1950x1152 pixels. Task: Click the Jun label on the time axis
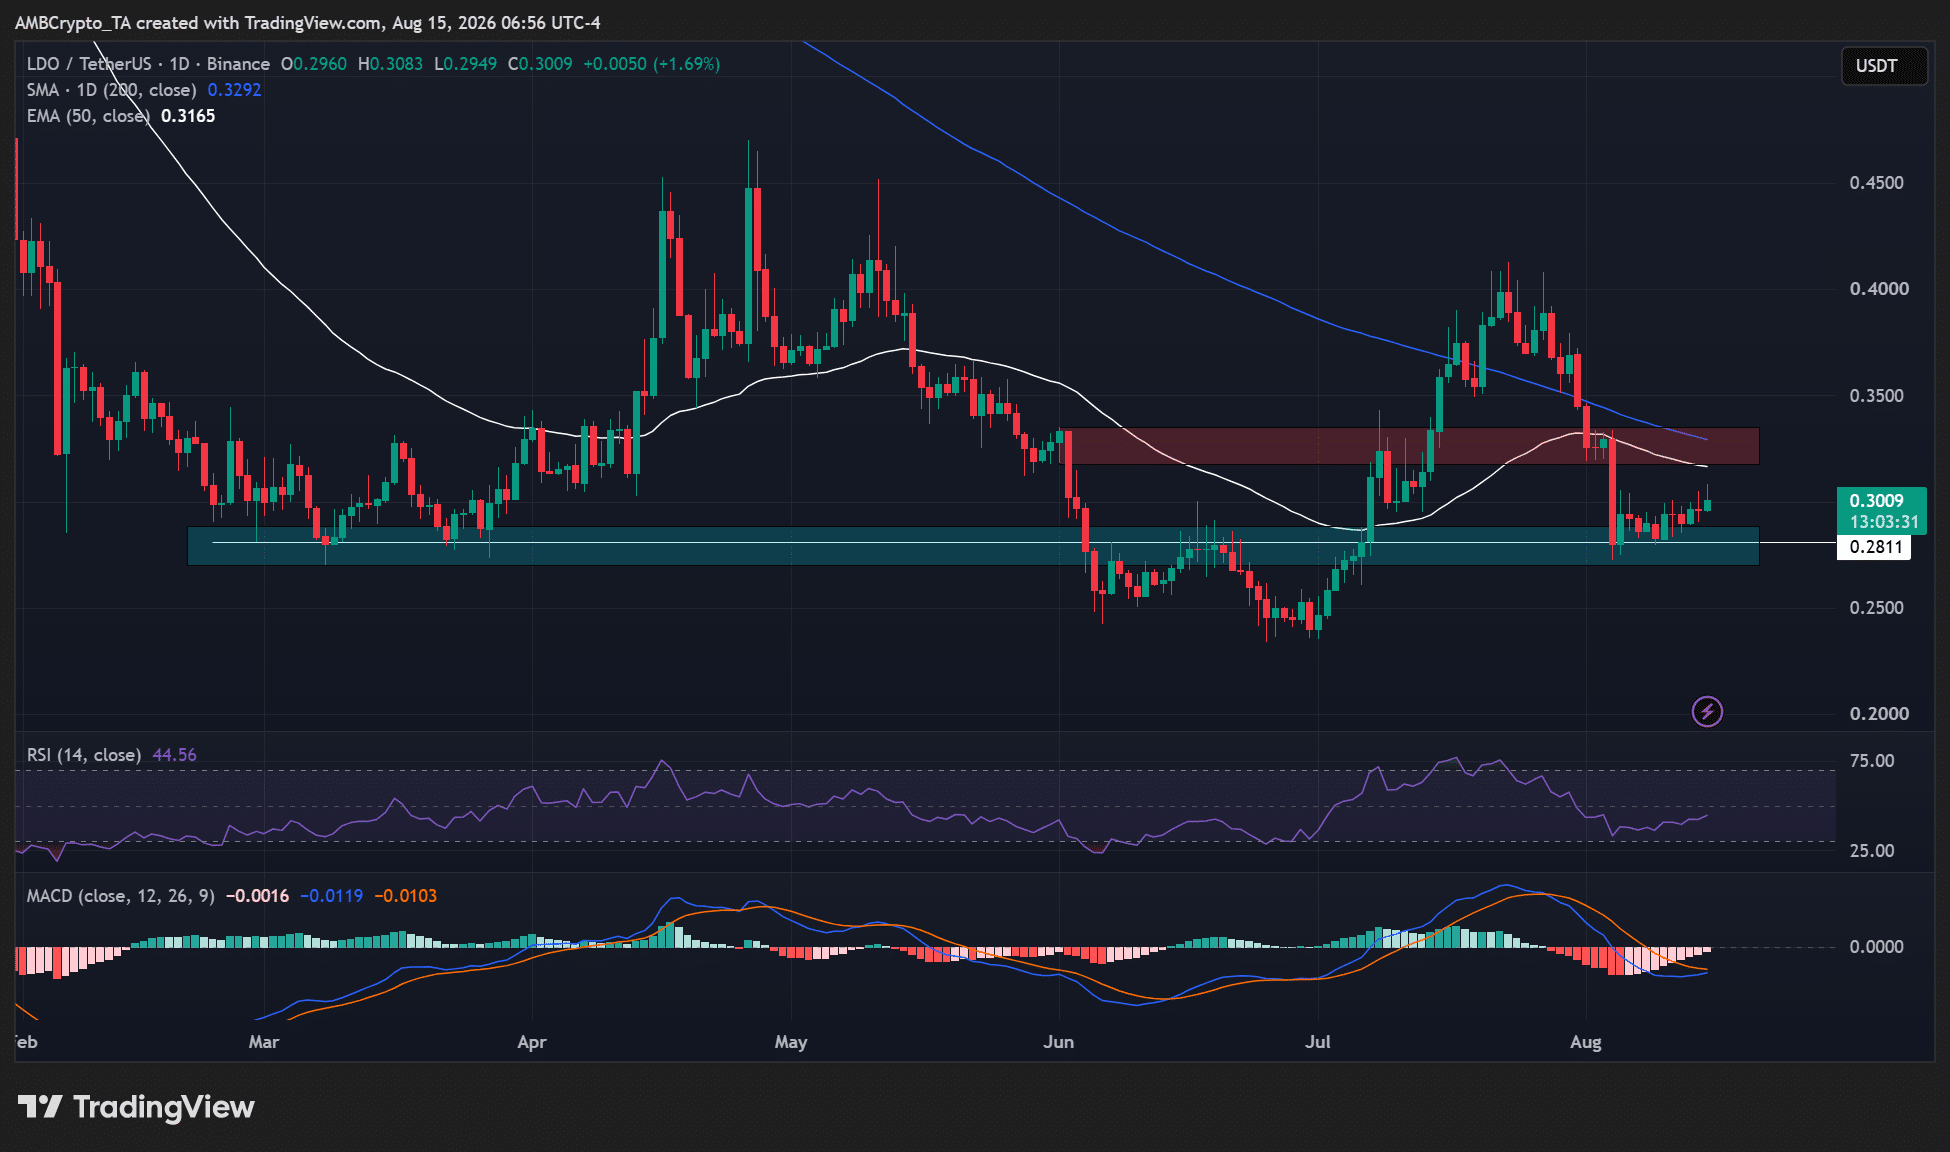click(x=1059, y=1042)
